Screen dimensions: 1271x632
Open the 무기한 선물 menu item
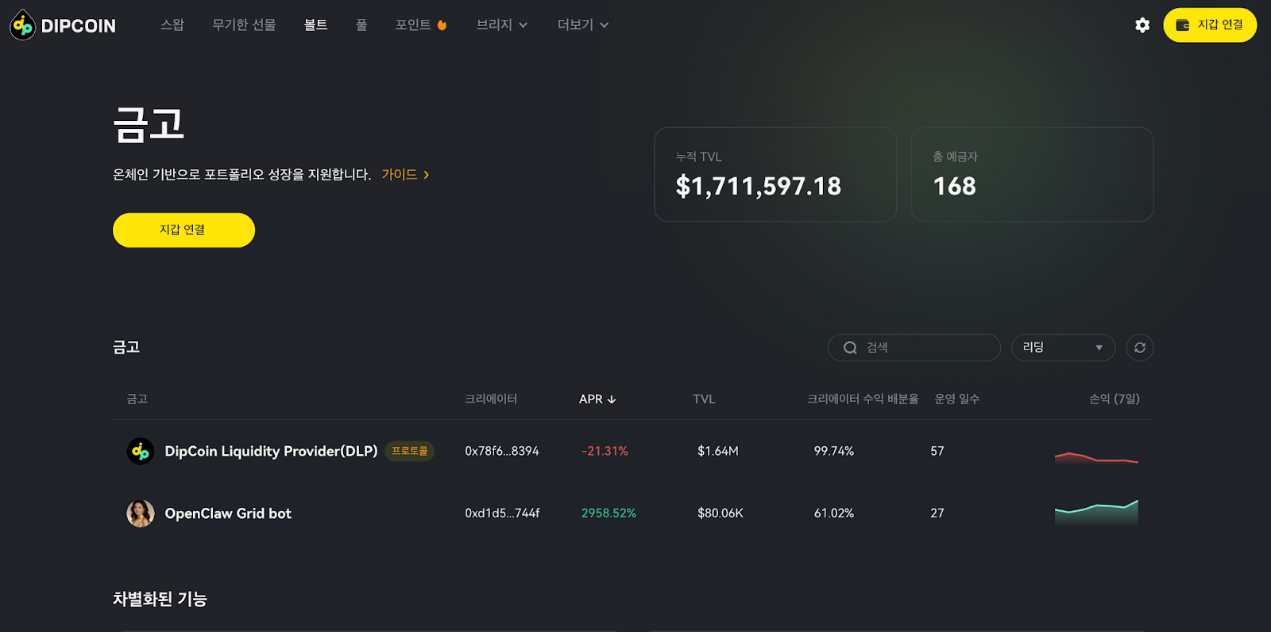coord(243,25)
